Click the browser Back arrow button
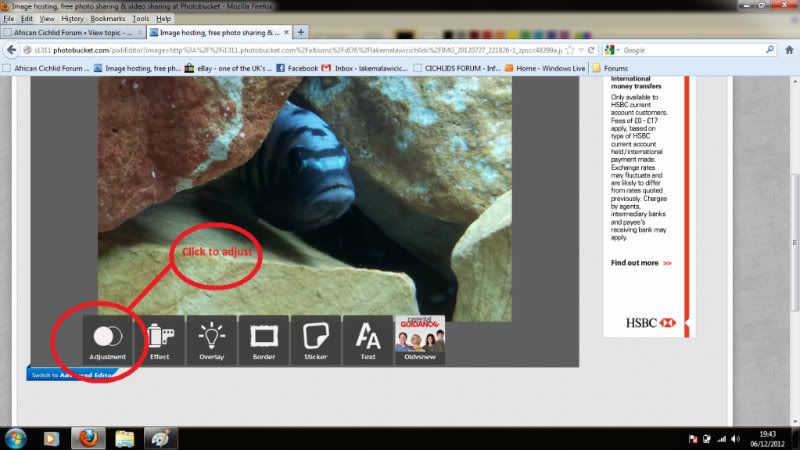This screenshot has width=800, height=450. tap(11, 50)
